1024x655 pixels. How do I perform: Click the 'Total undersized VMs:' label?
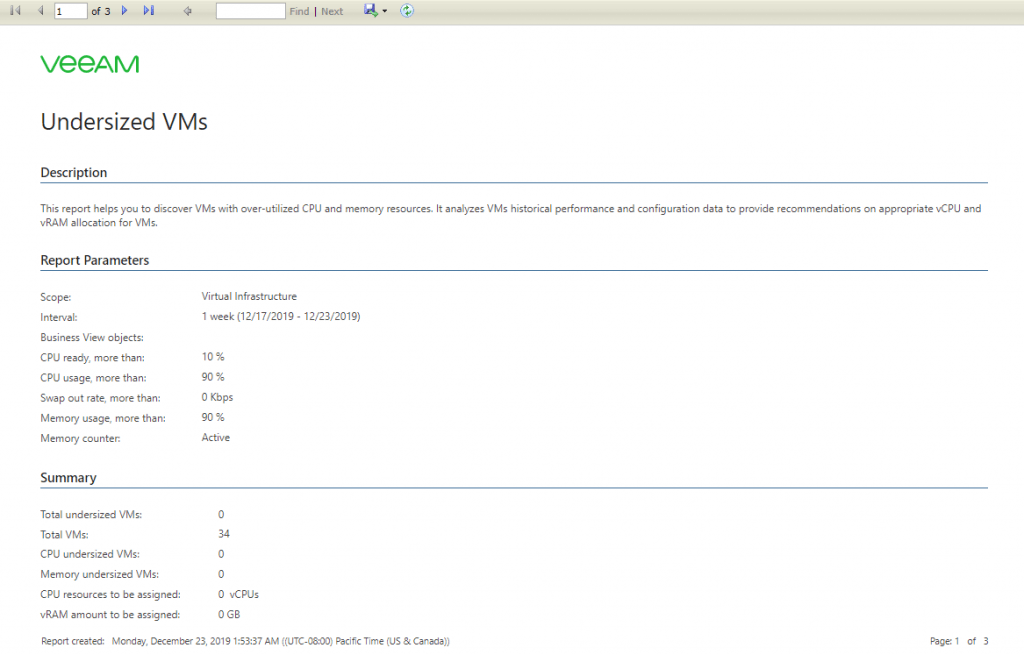click(91, 515)
